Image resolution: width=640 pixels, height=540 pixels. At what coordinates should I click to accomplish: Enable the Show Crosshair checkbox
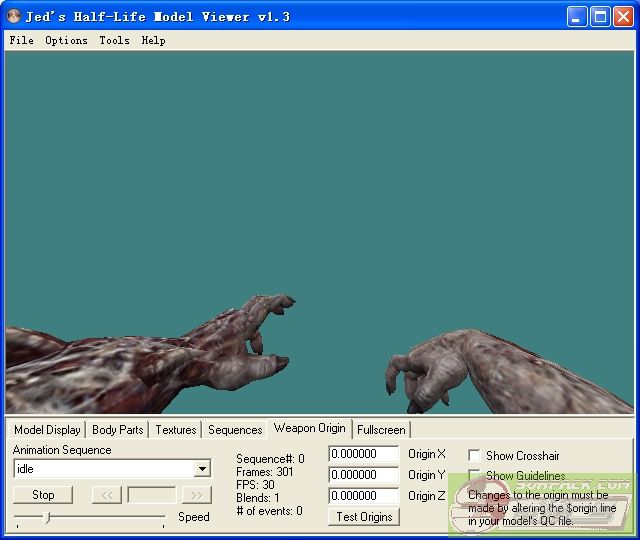point(475,456)
